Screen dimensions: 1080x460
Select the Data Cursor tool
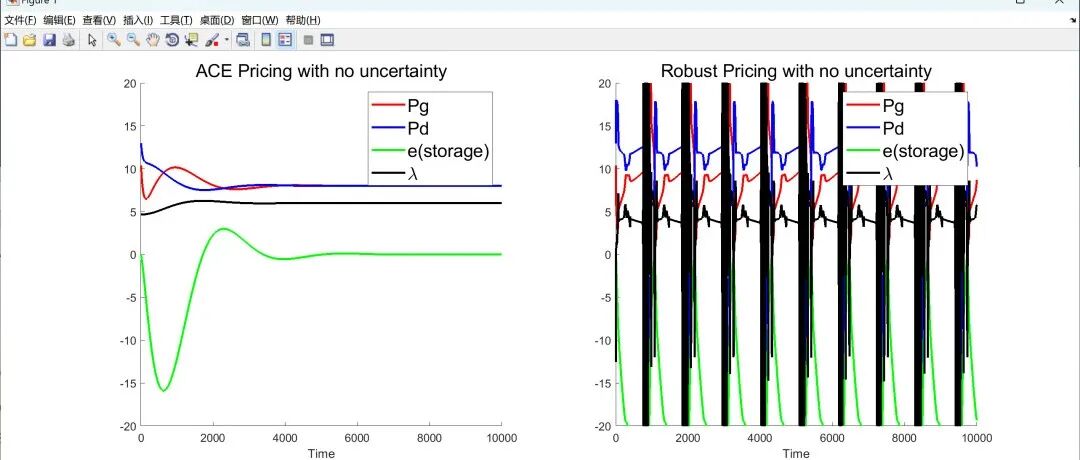point(191,40)
